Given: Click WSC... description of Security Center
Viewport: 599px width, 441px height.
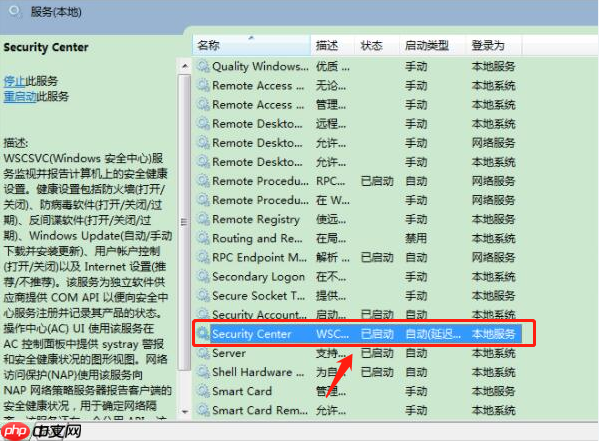Looking at the screenshot, I should click(x=332, y=334).
